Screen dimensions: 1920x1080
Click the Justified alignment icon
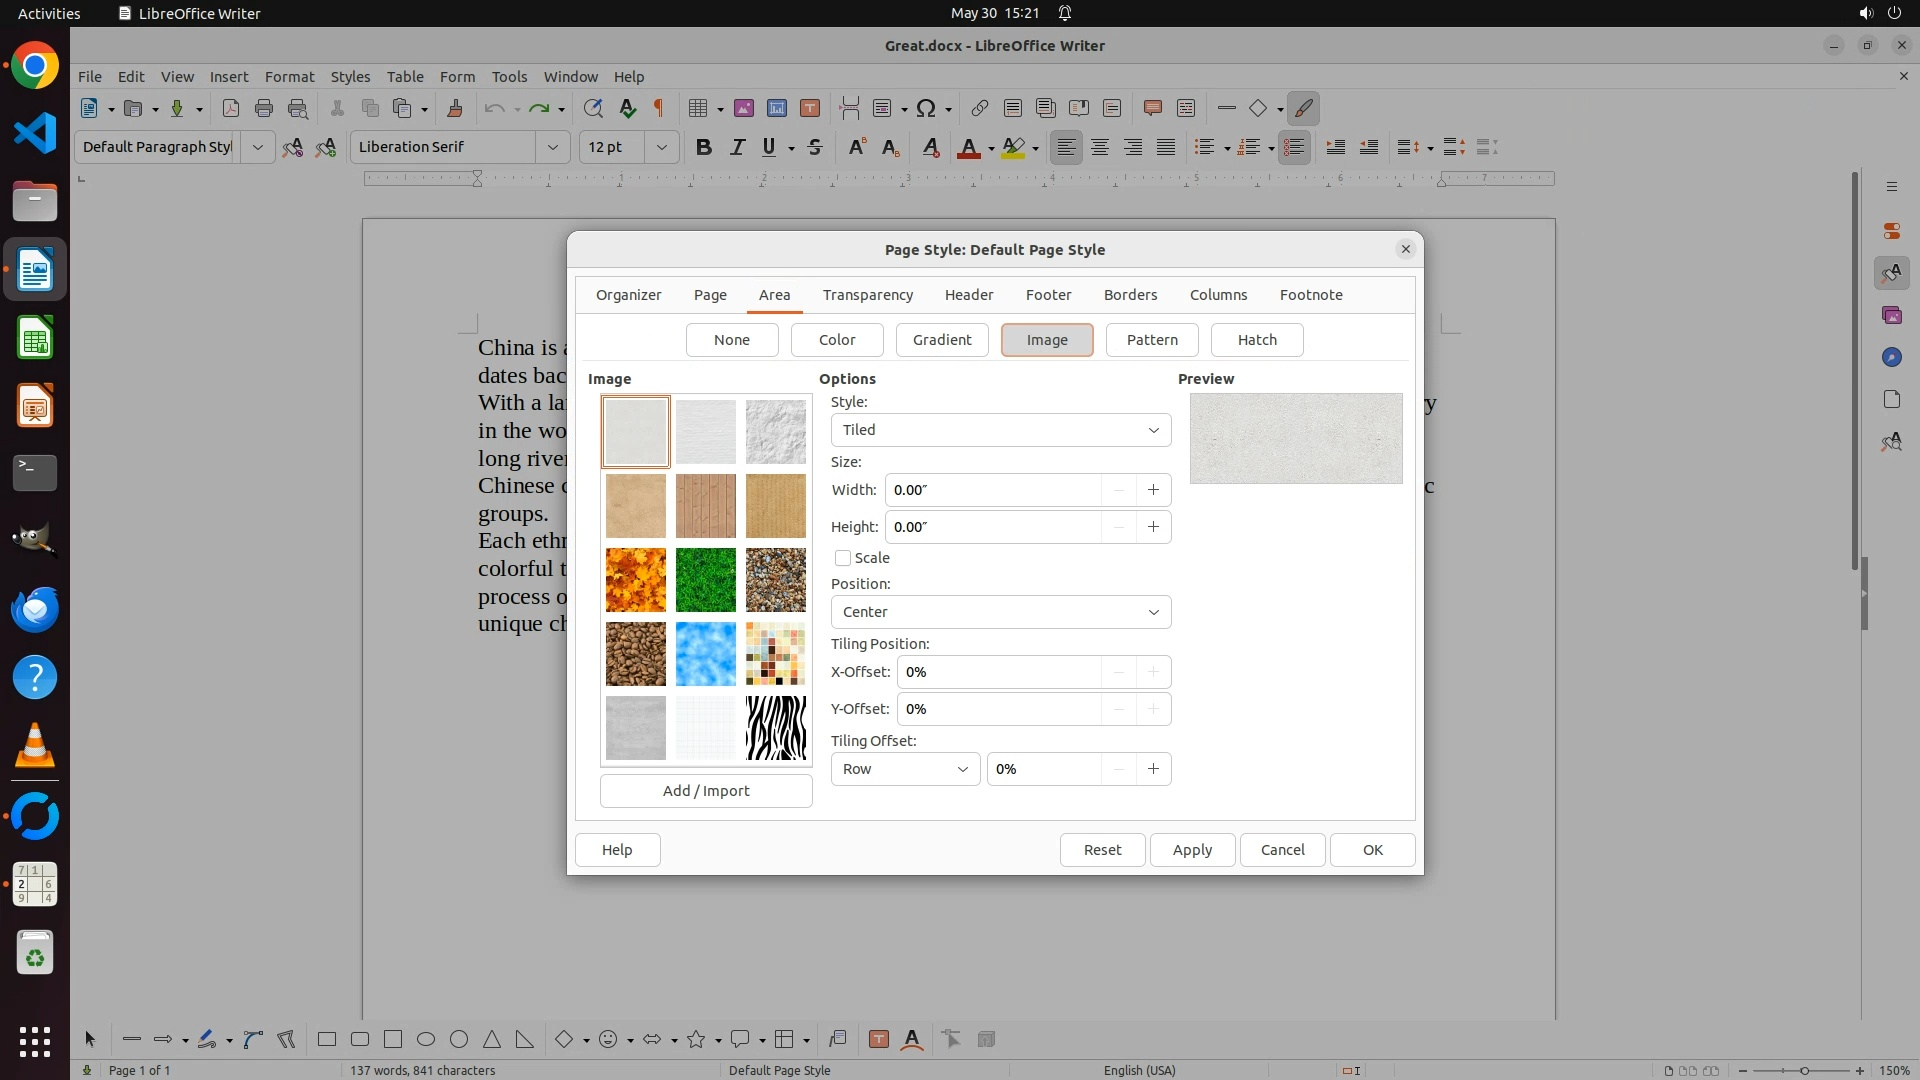click(1166, 147)
